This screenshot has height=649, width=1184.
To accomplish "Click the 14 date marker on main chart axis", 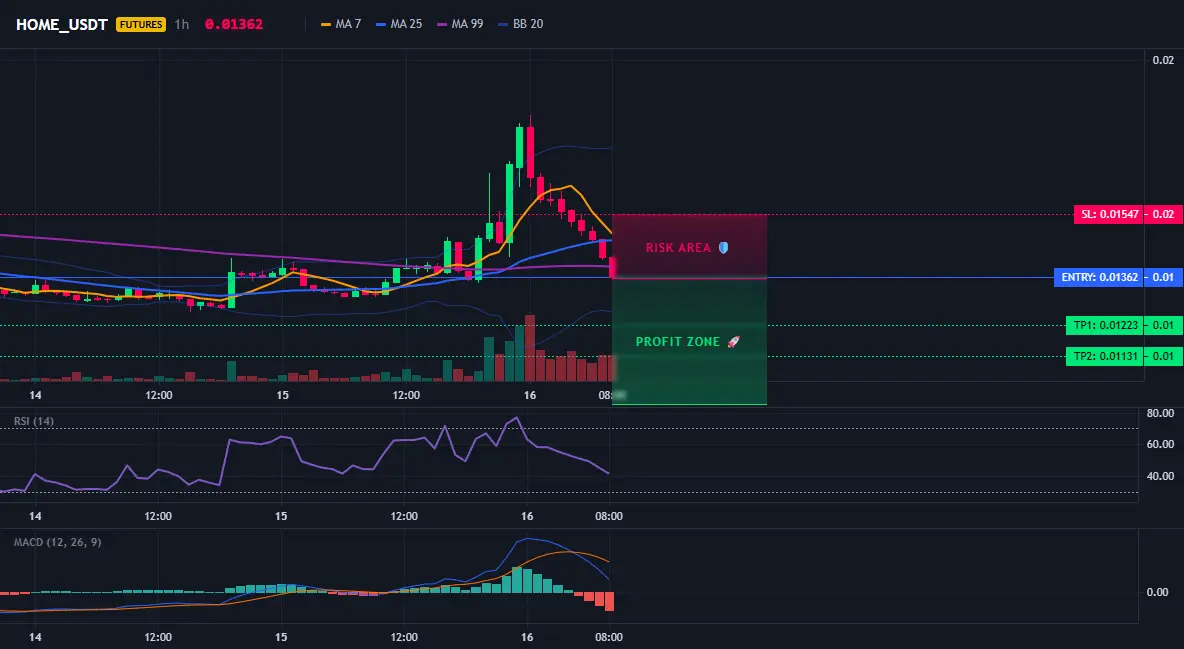I will [35, 395].
